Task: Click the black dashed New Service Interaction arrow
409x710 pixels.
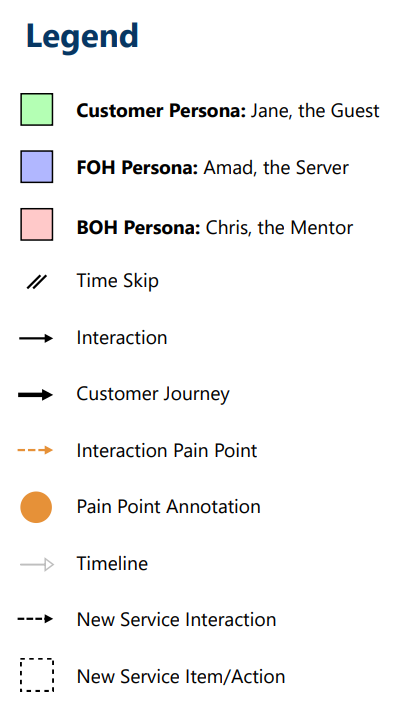Action: click(x=35, y=619)
